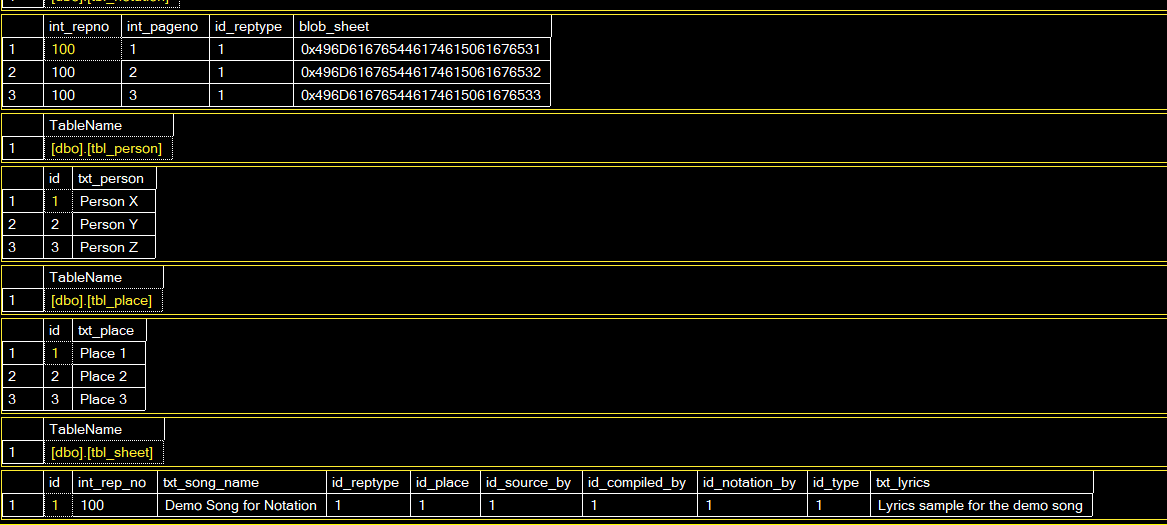Viewport: 1167px width, 525px height.
Task: Select the blob value ending in 6531
Action: click(x=421, y=49)
